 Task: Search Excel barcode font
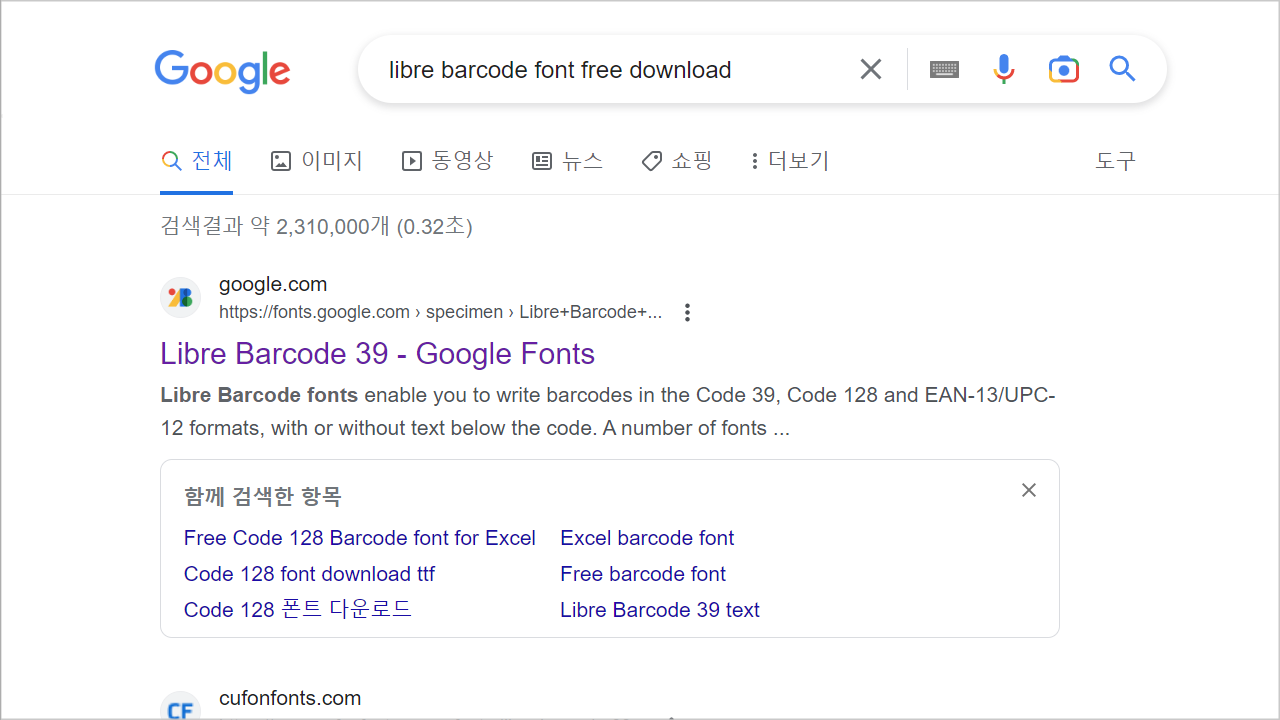pos(647,538)
